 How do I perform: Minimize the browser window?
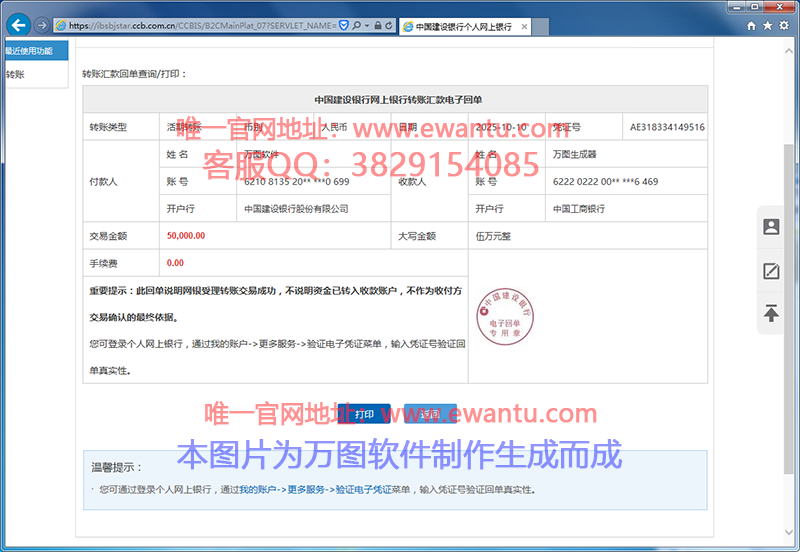pyautogui.click(x=736, y=7)
